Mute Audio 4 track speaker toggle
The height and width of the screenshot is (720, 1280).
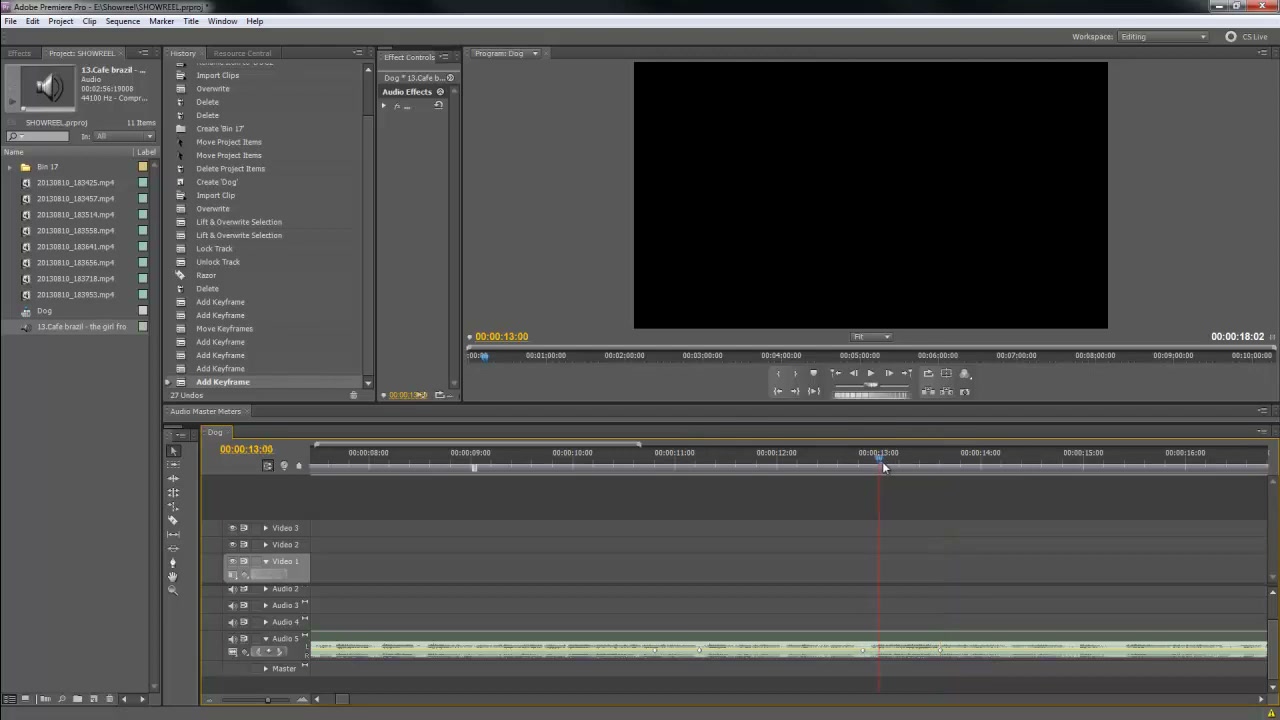[x=232, y=622]
